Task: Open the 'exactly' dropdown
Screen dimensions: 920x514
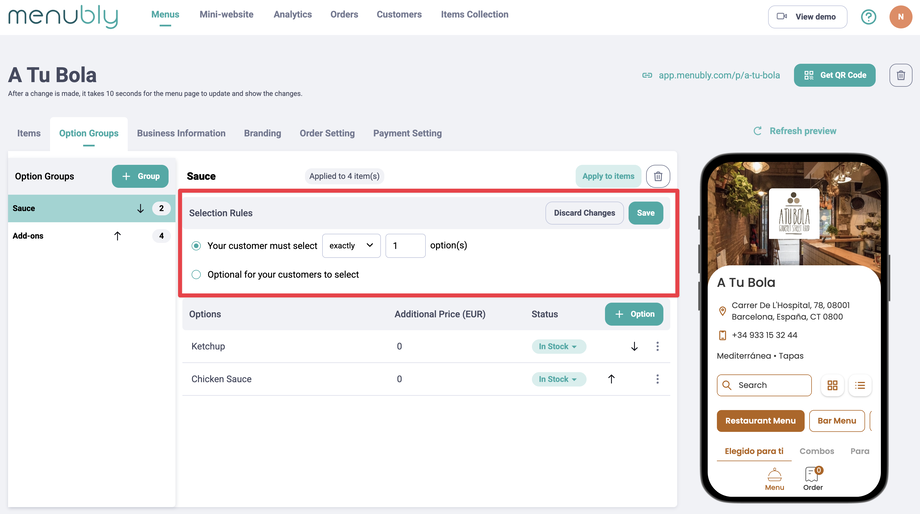Action: [x=351, y=246]
